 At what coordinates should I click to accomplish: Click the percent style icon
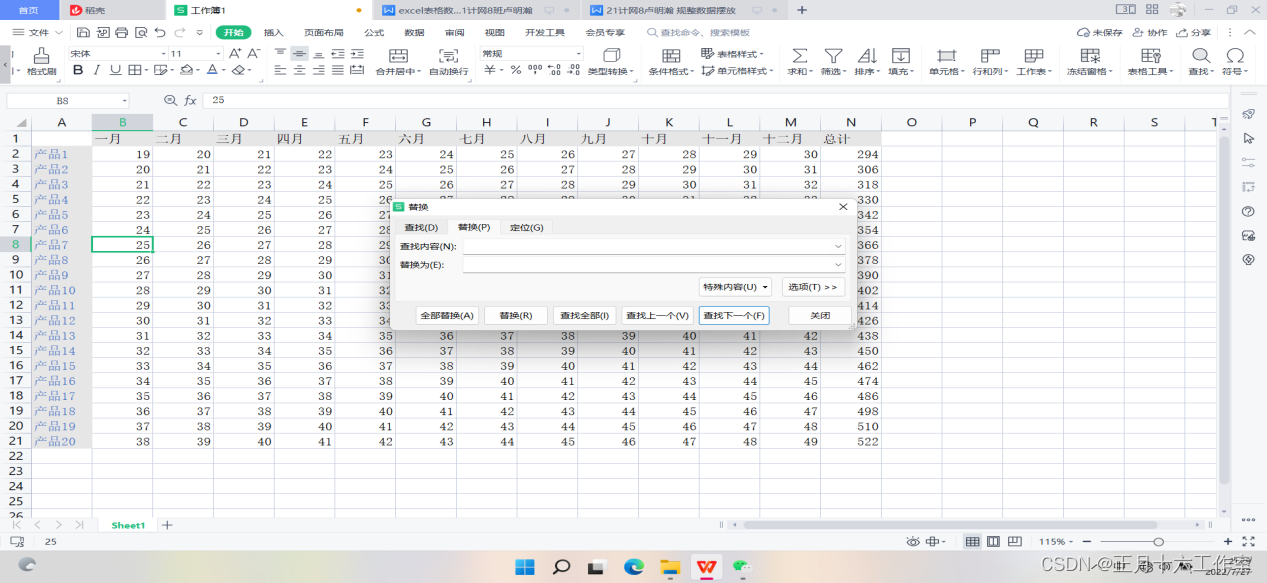click(x=515, y=70)
